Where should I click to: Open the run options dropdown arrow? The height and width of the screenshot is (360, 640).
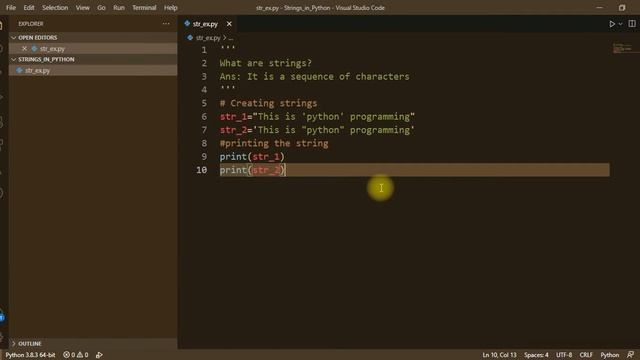[x=620, y=24]
